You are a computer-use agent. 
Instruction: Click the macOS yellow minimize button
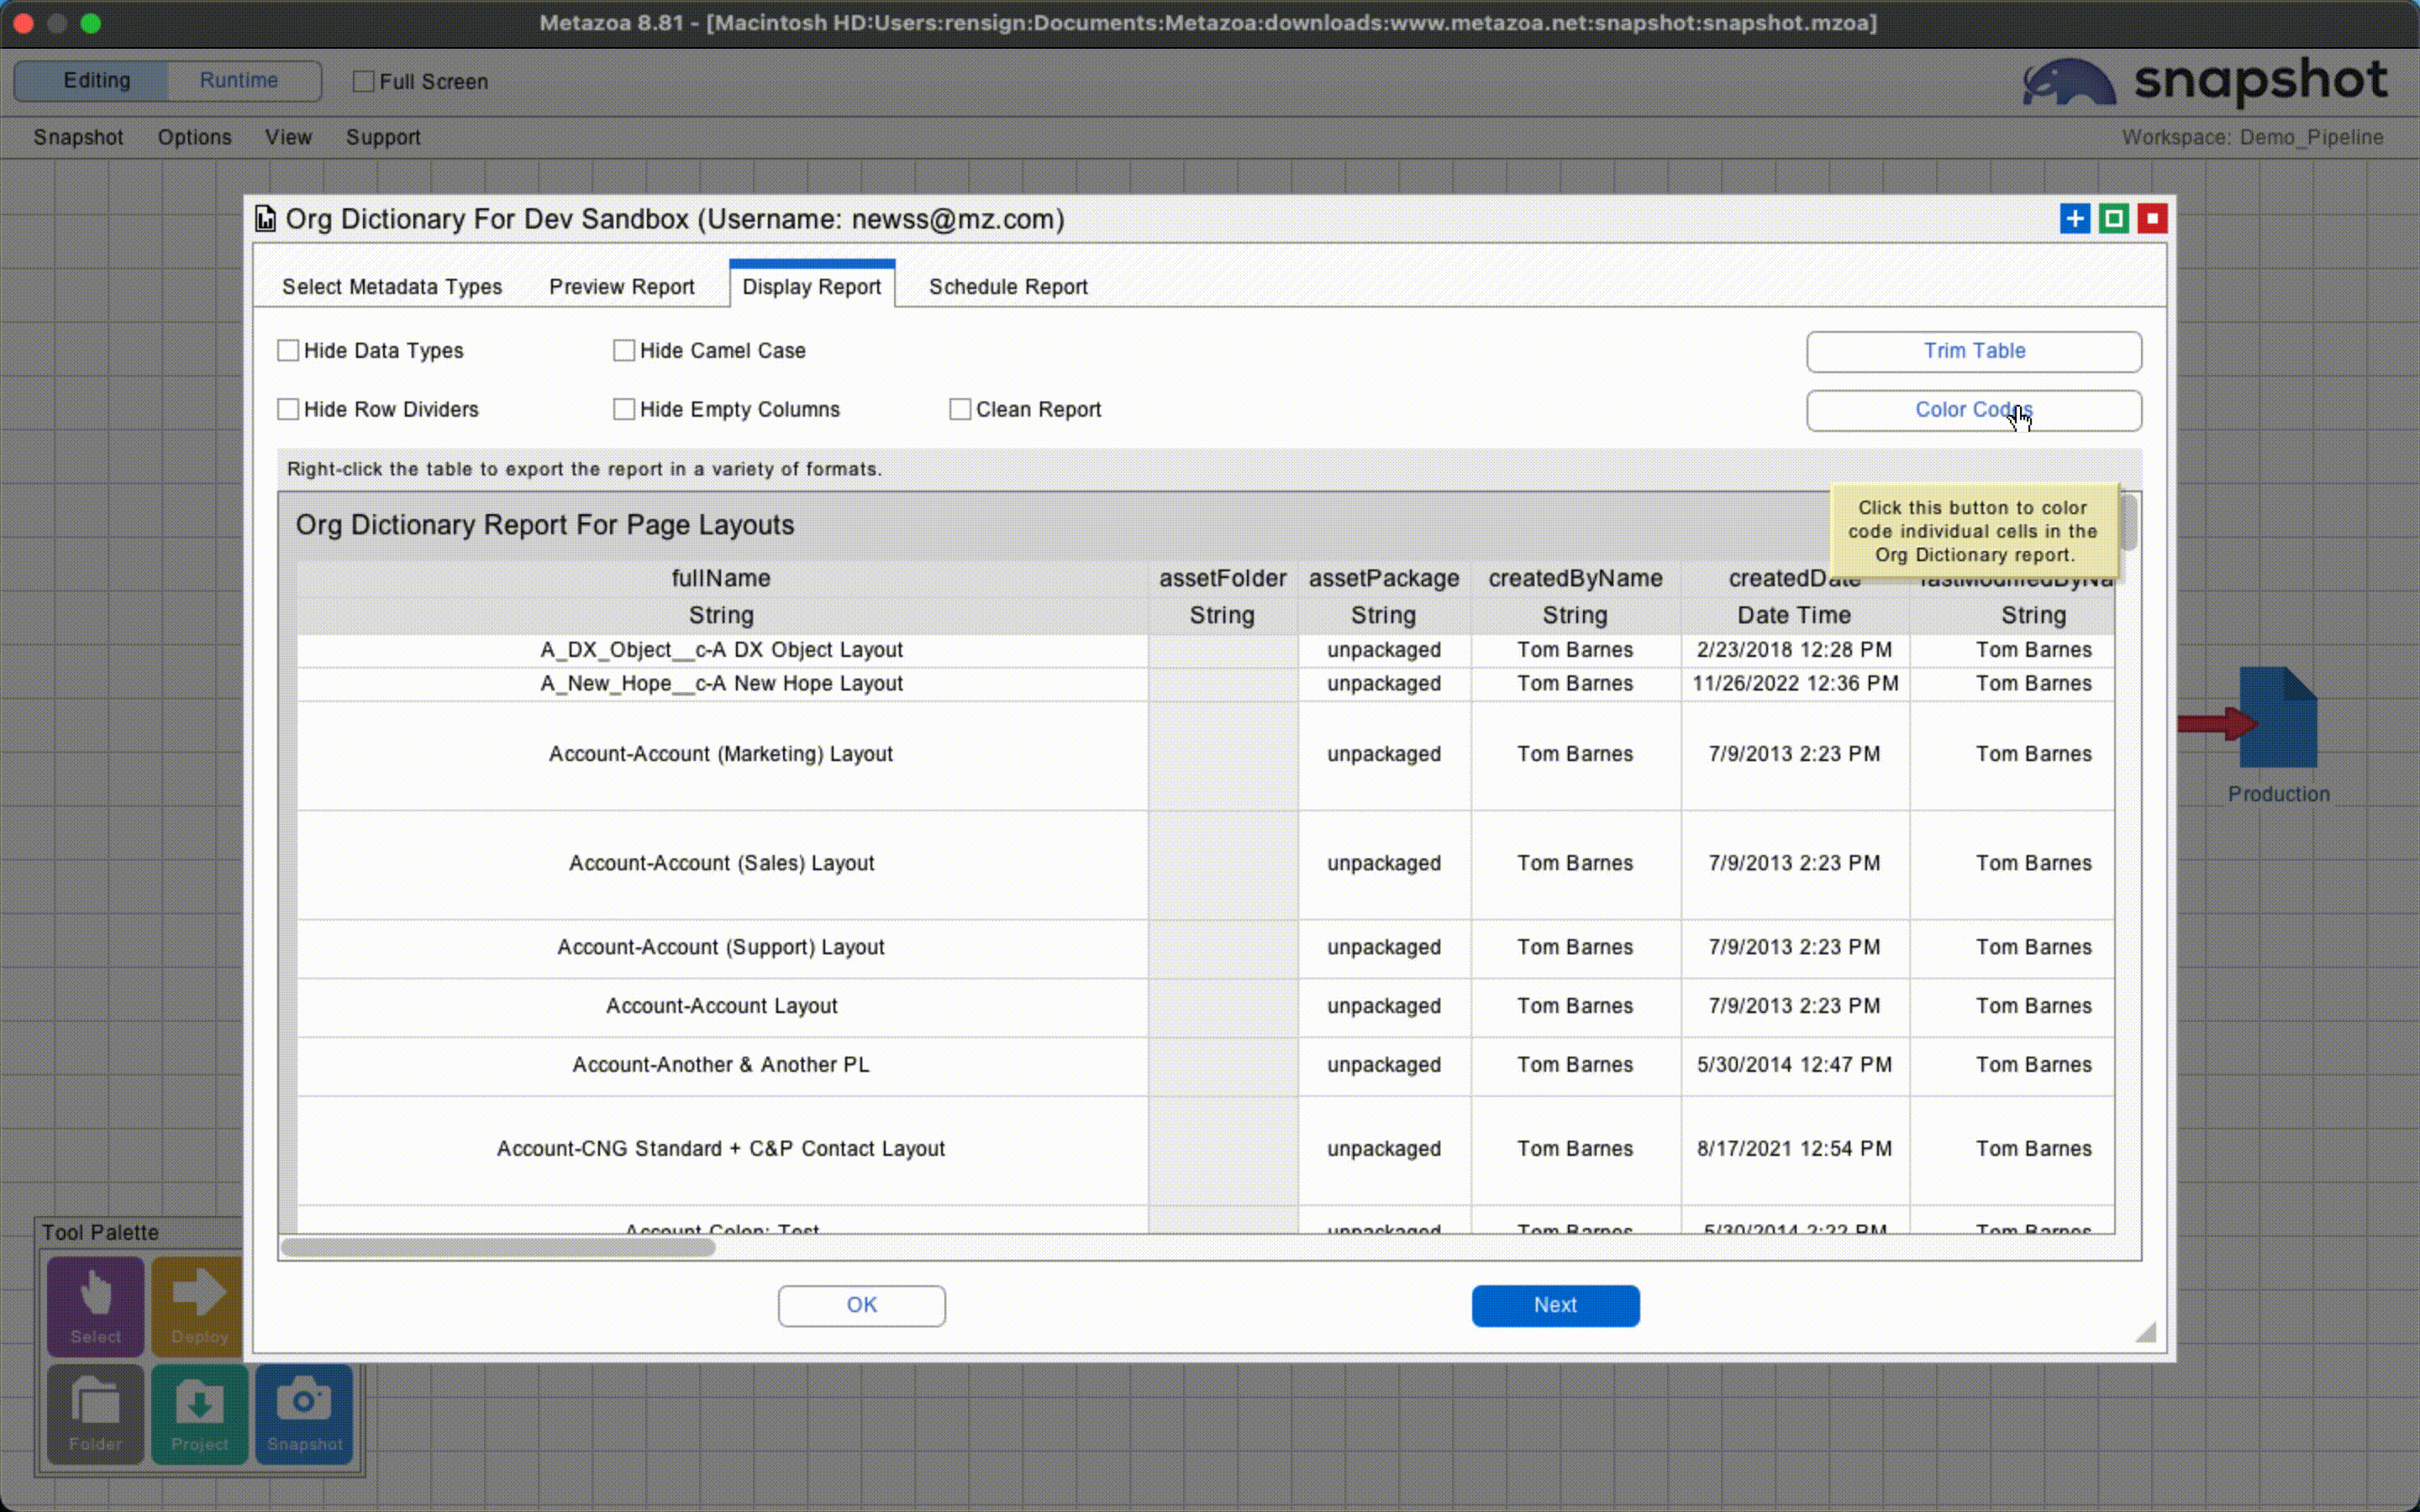point(57,23)
